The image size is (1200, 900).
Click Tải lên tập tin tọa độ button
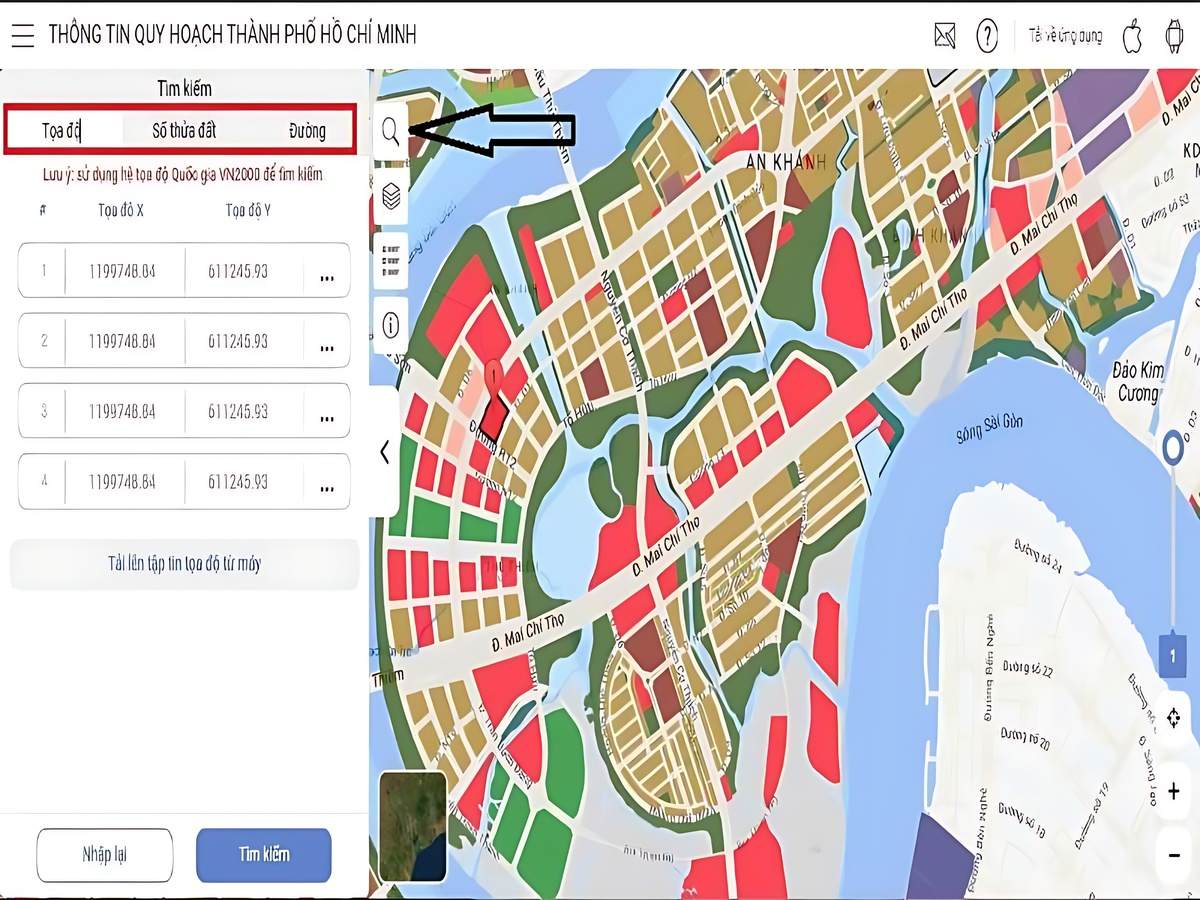coord(184,564)
